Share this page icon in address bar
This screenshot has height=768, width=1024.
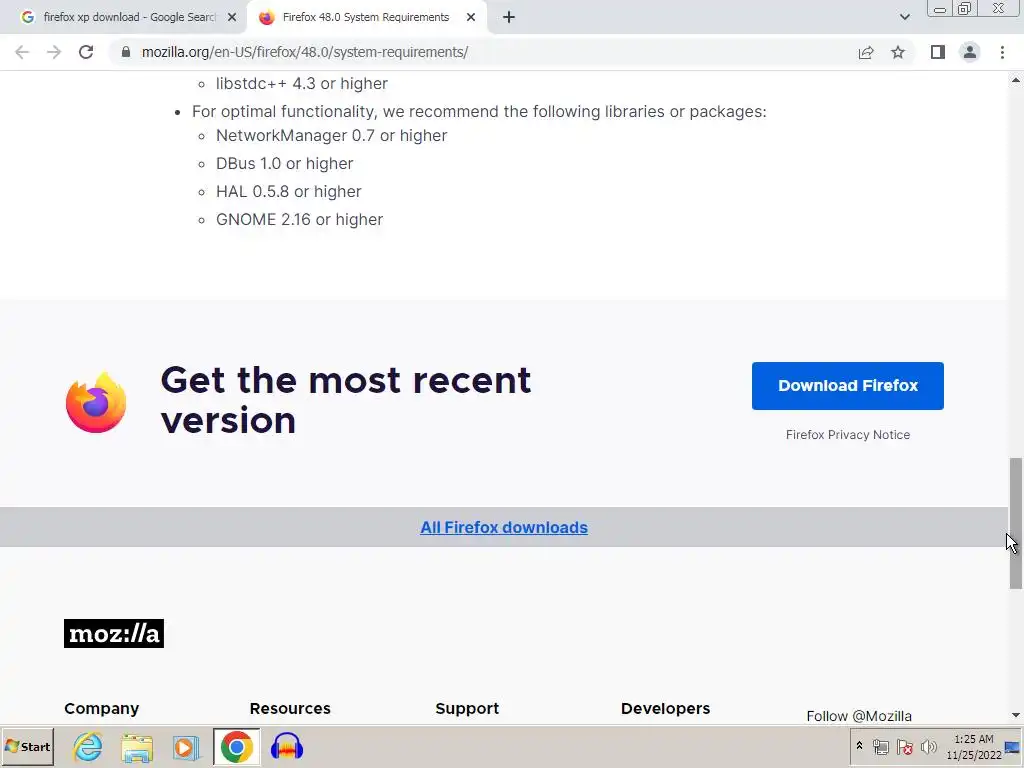866,52
